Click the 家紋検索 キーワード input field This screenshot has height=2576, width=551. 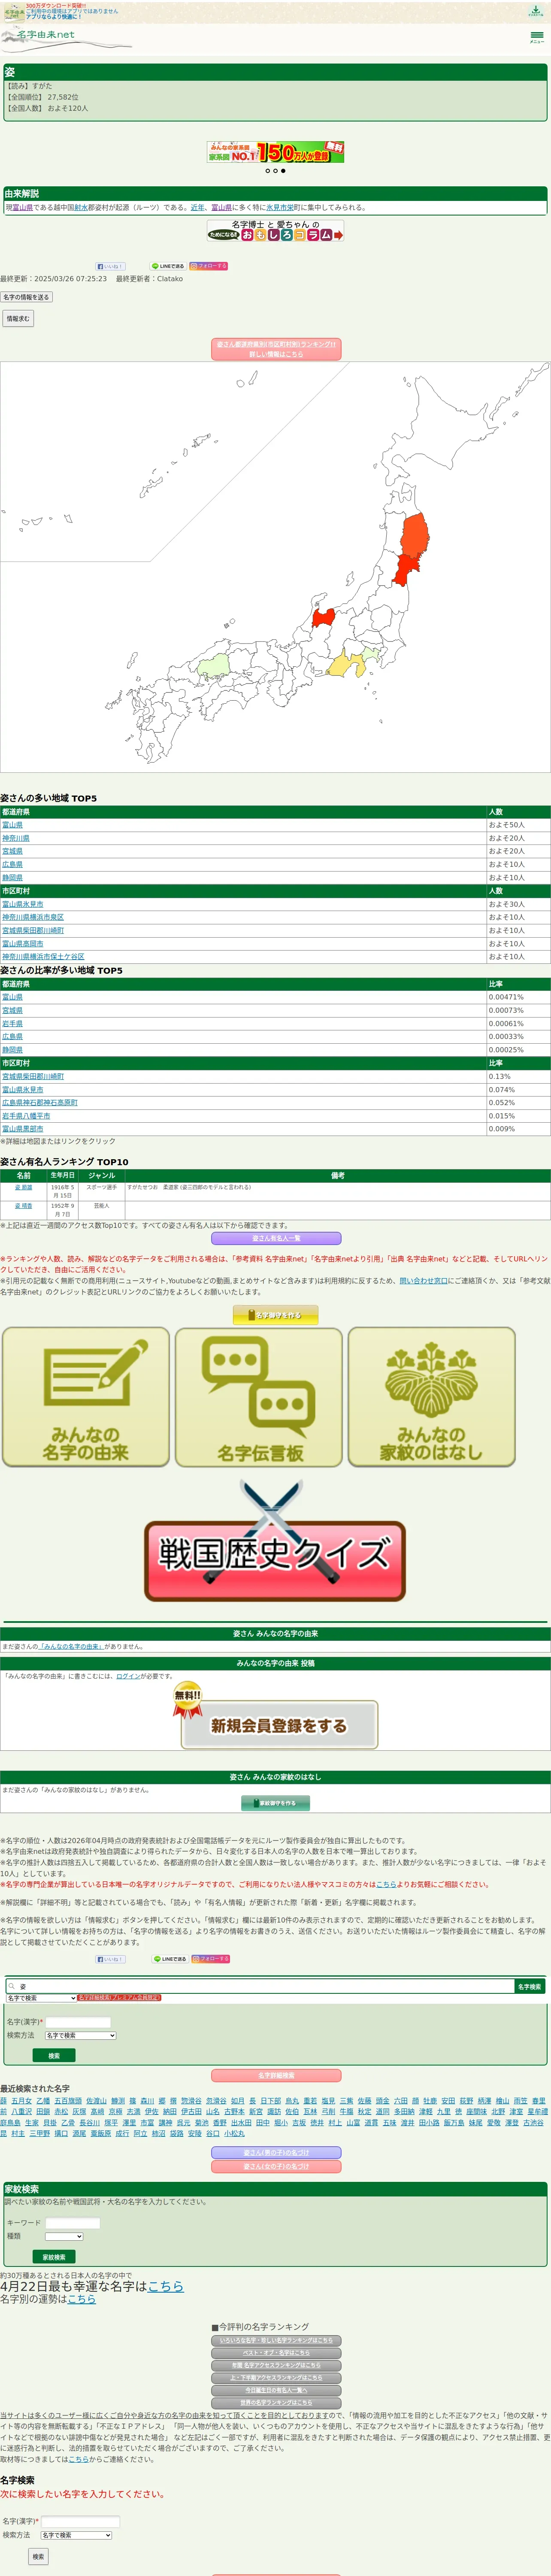(73, 2223)
